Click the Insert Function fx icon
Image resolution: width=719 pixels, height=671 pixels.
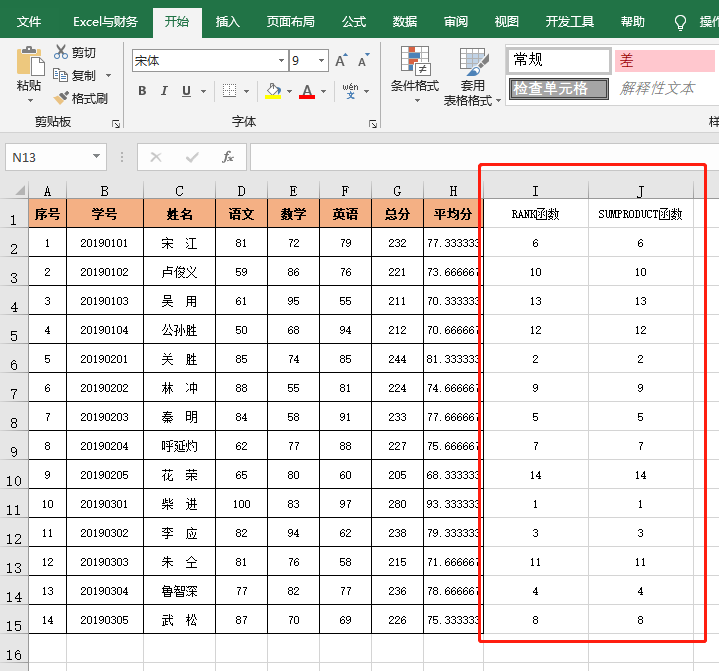228,157
